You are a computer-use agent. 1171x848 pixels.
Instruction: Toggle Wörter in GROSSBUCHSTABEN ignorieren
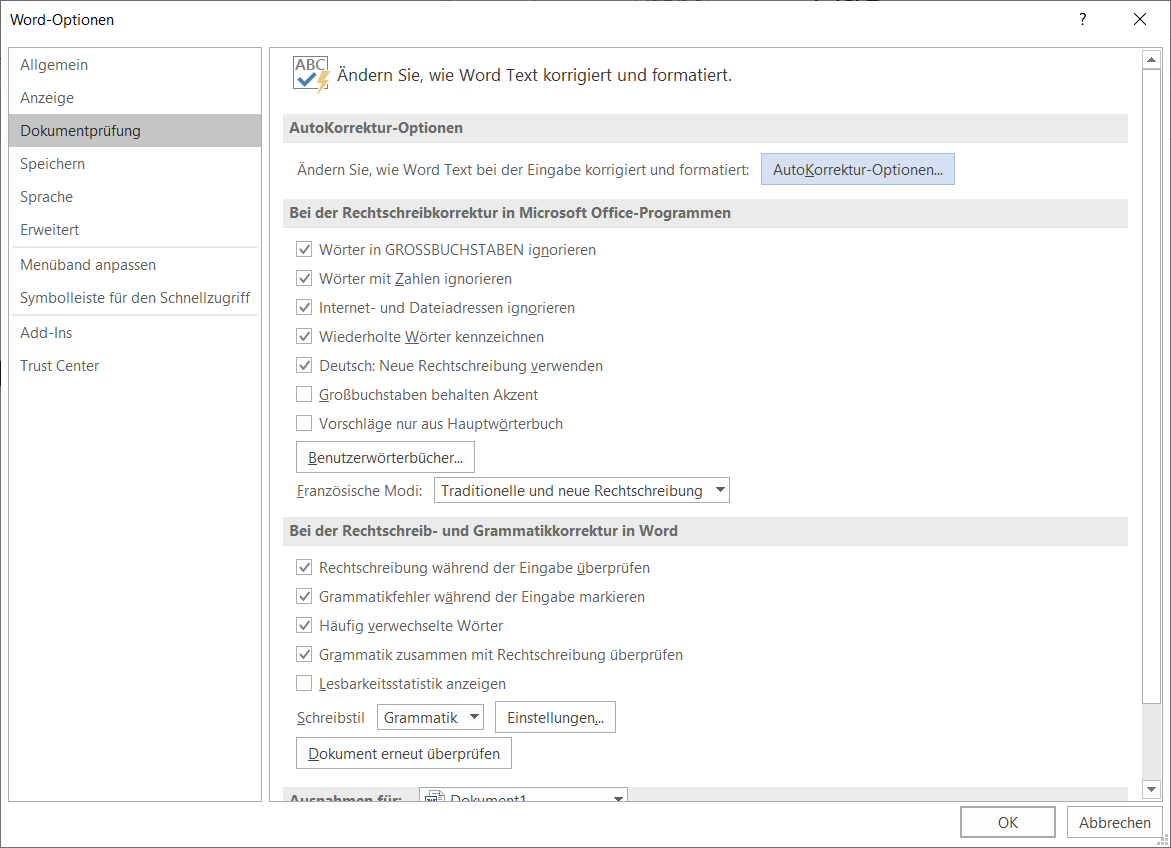tap(304, 250)
